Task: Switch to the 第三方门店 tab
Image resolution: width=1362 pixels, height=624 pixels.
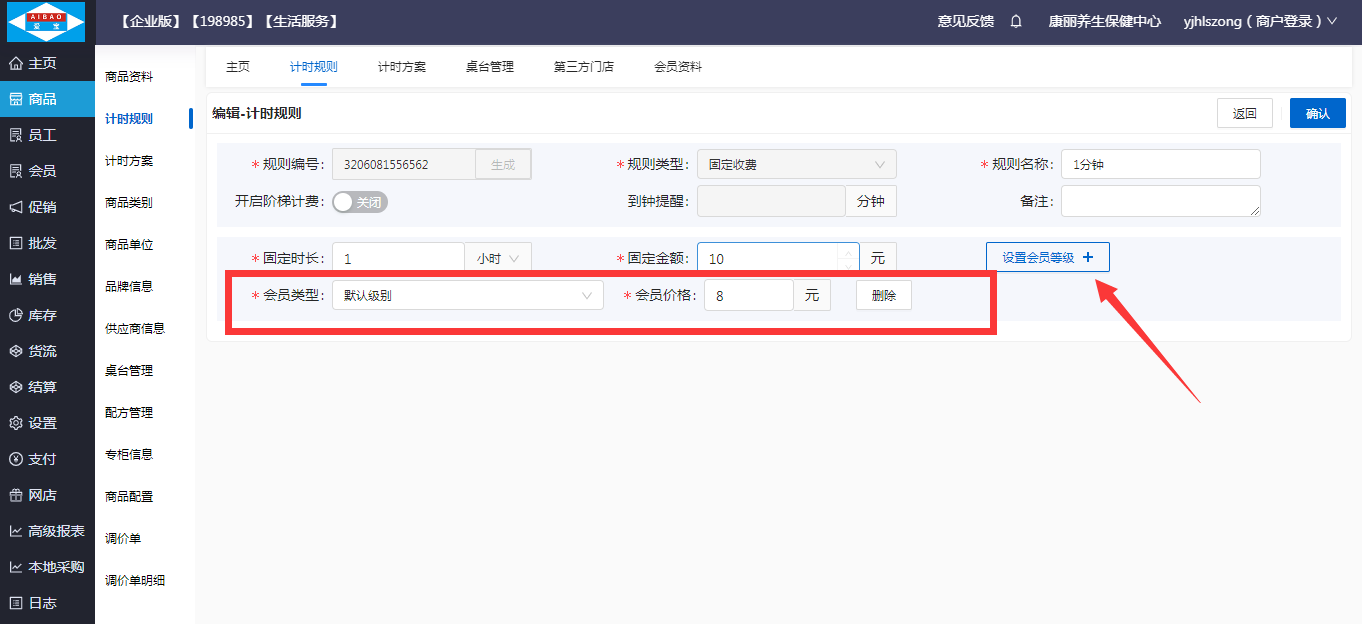Action: coord(584,67)
